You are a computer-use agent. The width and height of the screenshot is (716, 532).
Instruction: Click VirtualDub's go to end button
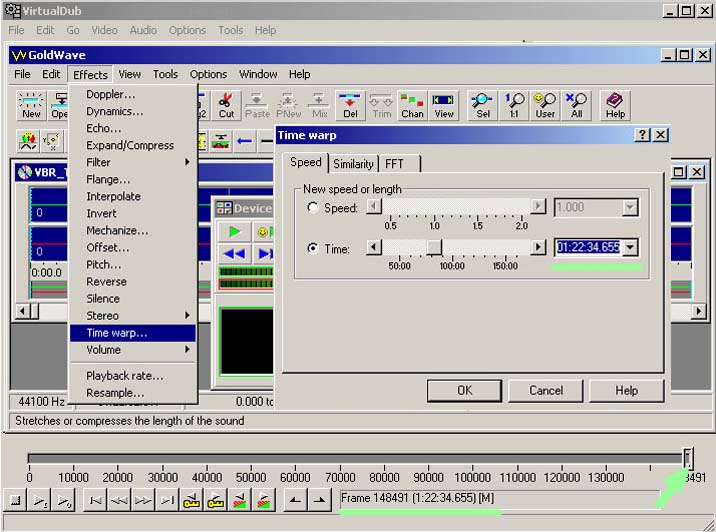point(167,500)
